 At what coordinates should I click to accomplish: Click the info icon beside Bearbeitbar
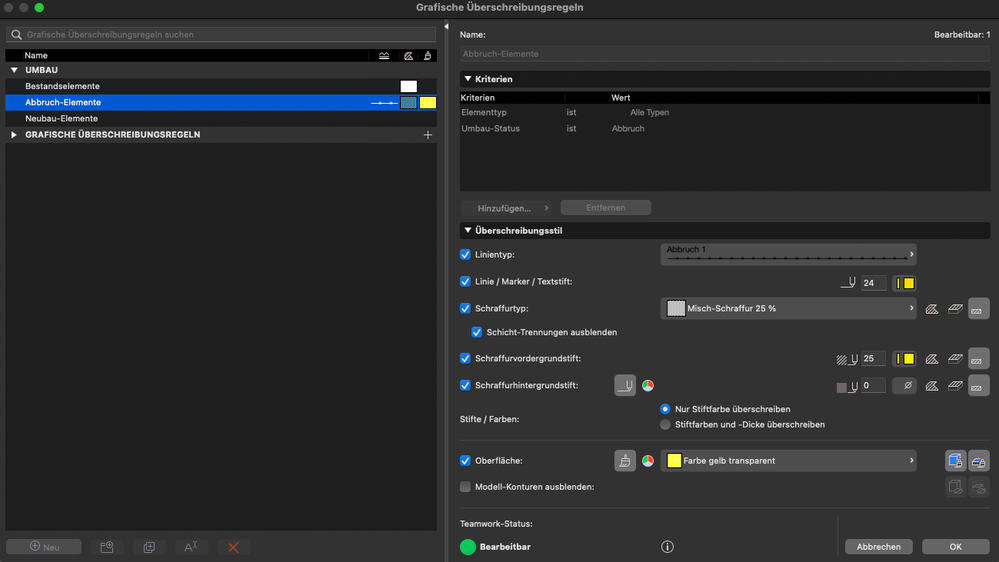(667, 547)
